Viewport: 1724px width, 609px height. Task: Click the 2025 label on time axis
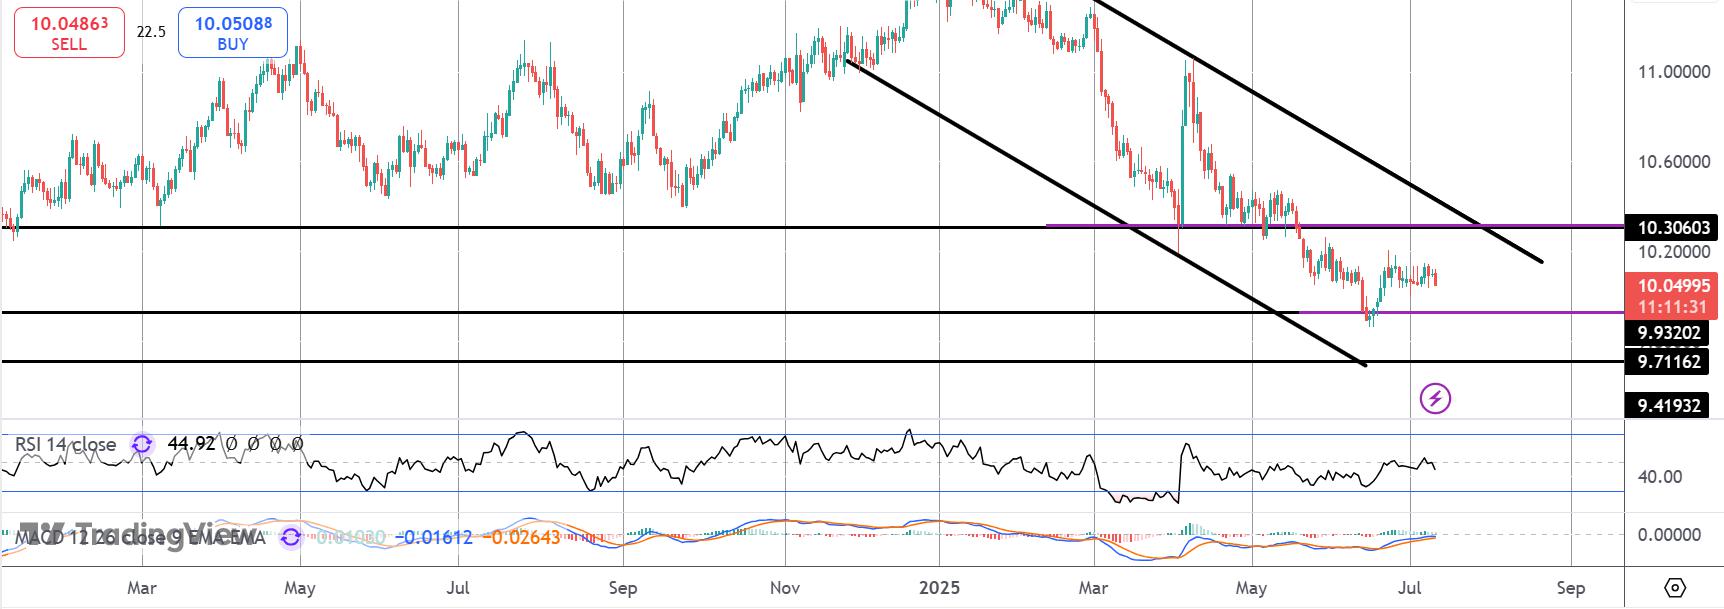[939, 588]
